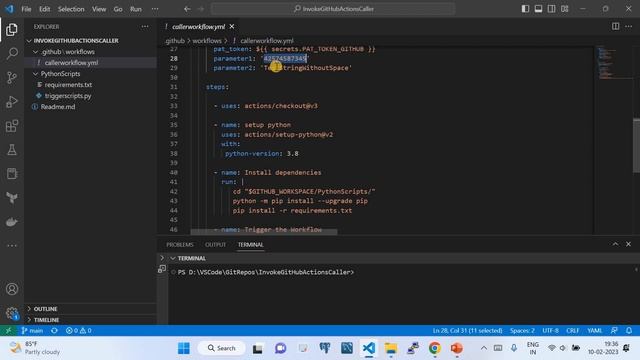
Task: Synchronize changes icon in status bar
Action: (x=54, y=331)
